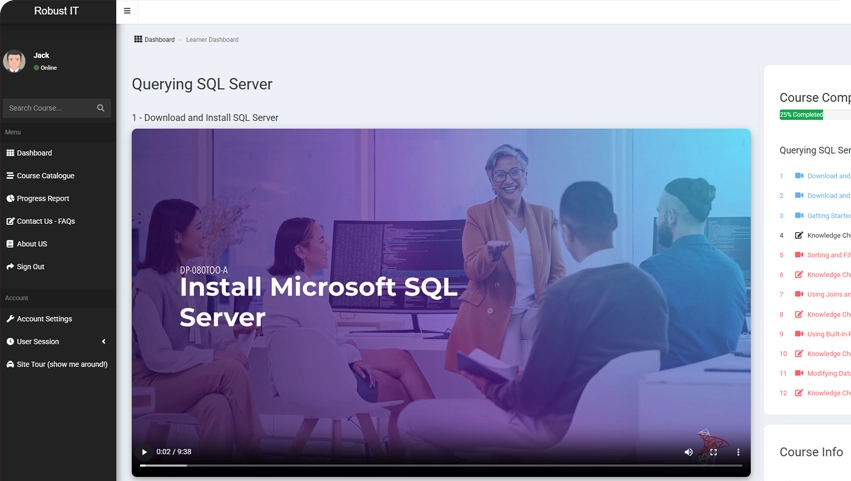Screen dimensions: 851x481
Task: Click video icon of lesson 3 Getting Started
Action: pos(799,215)
